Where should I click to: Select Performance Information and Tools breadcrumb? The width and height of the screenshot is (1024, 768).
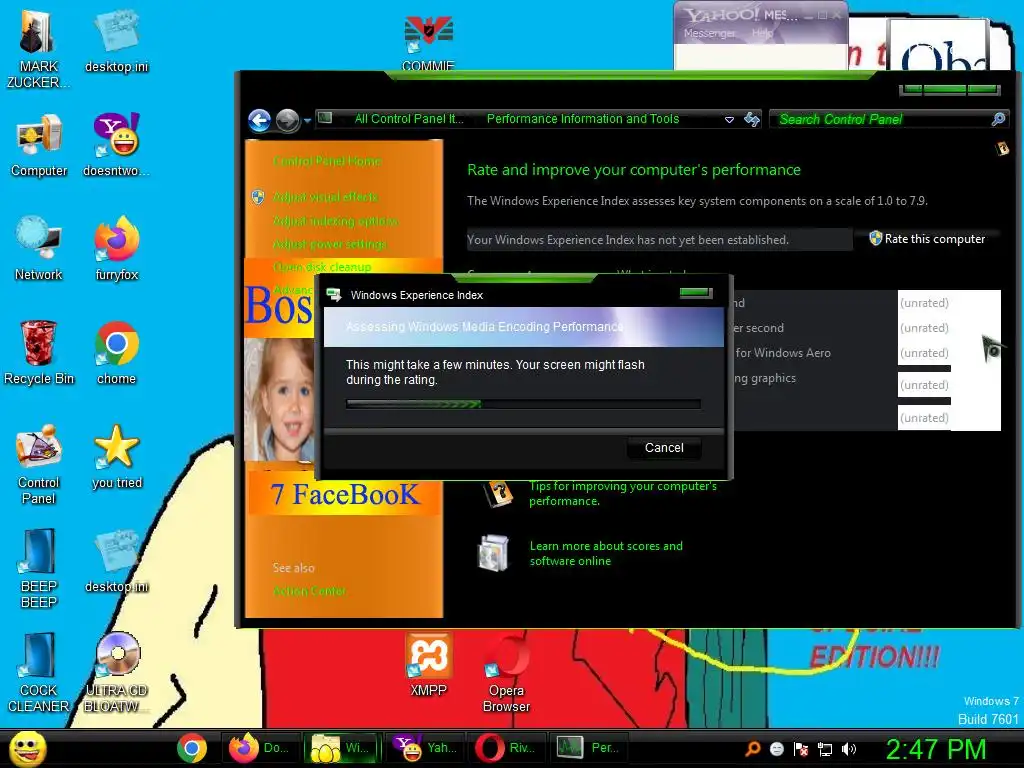click(583, 119)
